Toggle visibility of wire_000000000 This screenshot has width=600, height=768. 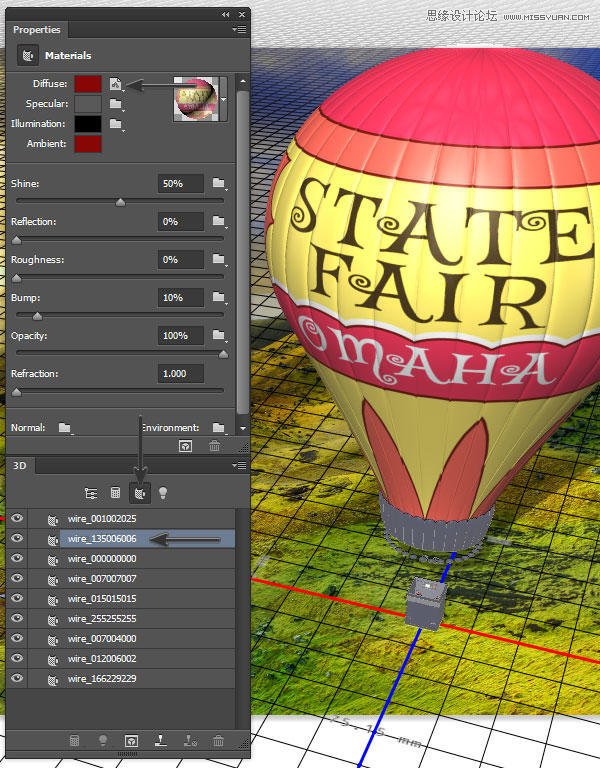tap(17, 558)
